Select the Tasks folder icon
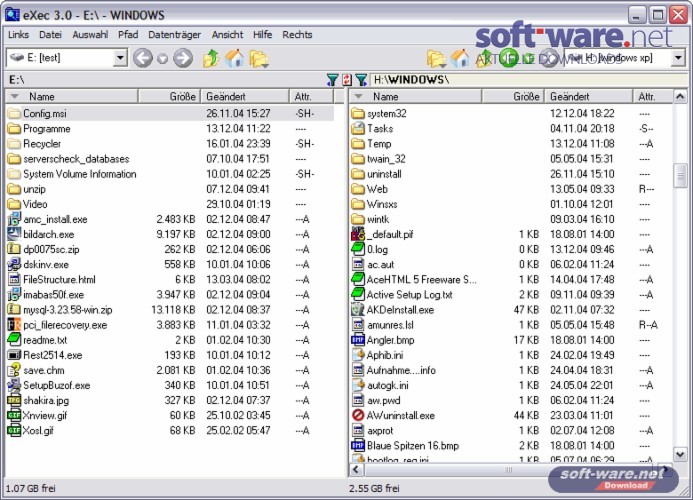 tap(358, 129)
